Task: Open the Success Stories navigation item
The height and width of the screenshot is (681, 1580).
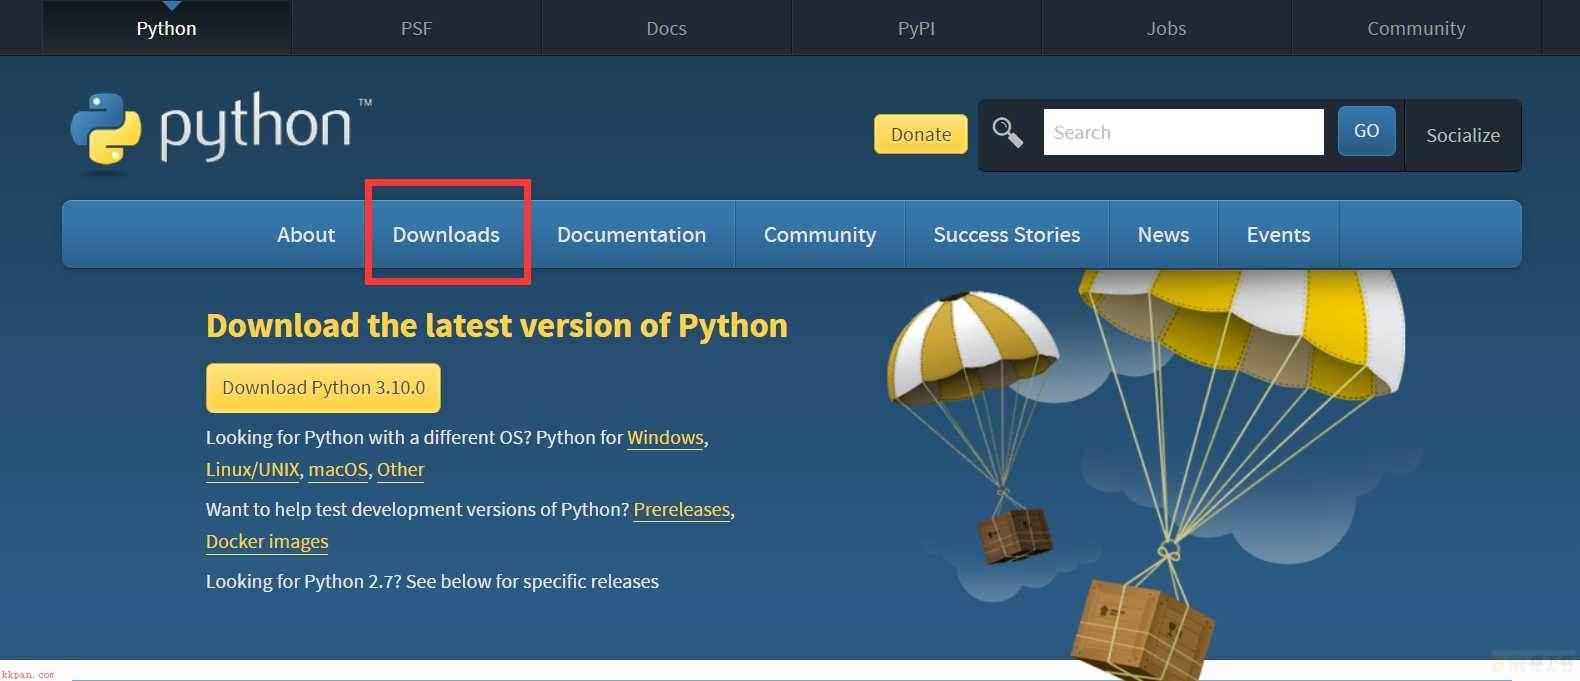Action: [1007, 234]
